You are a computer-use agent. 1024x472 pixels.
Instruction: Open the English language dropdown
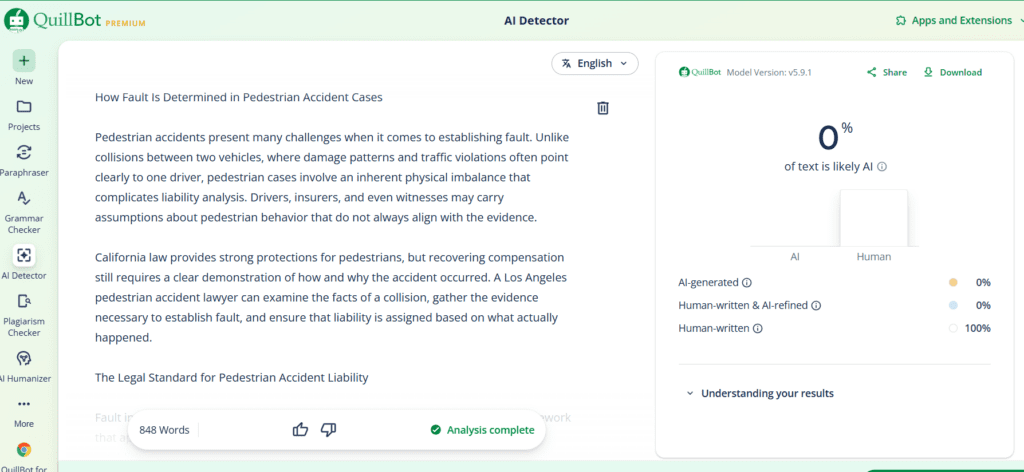tap(594, 63)
